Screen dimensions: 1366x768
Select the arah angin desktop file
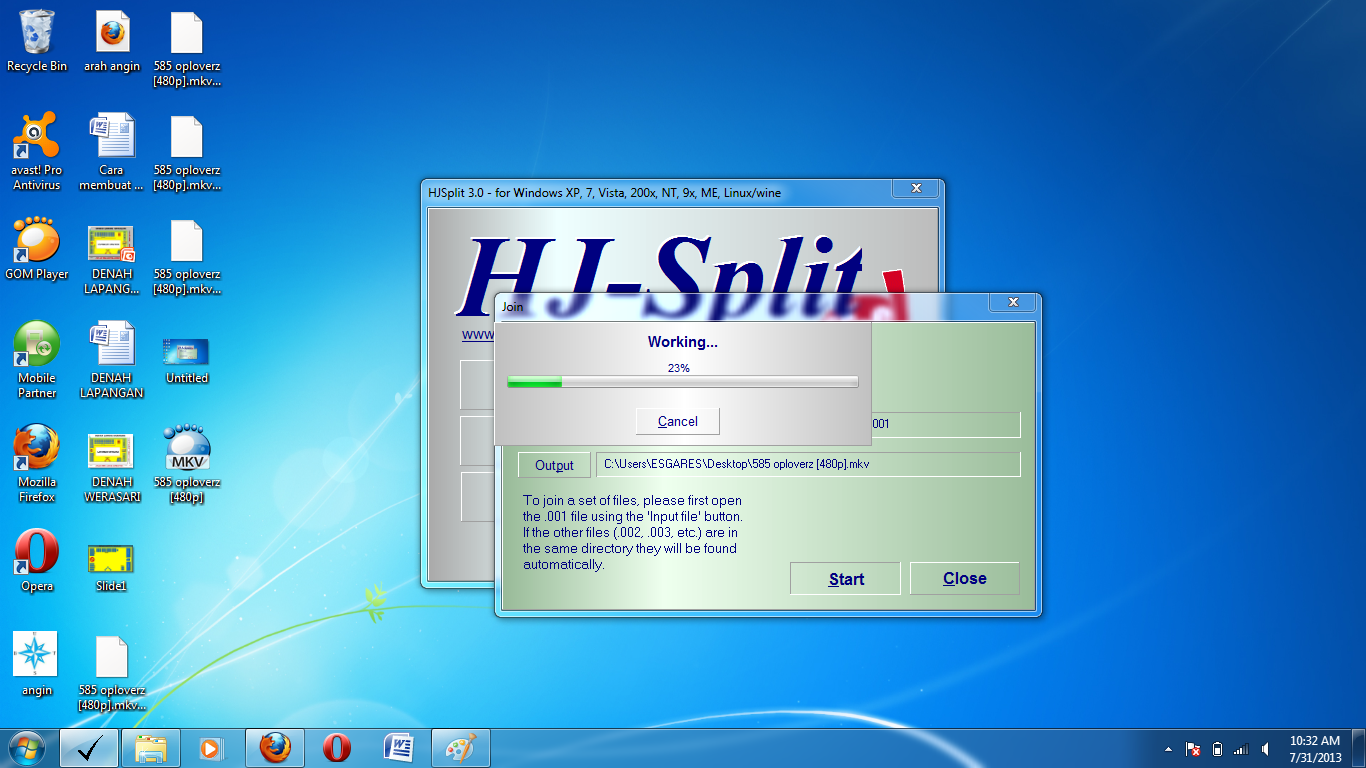(x=112, y=42)
